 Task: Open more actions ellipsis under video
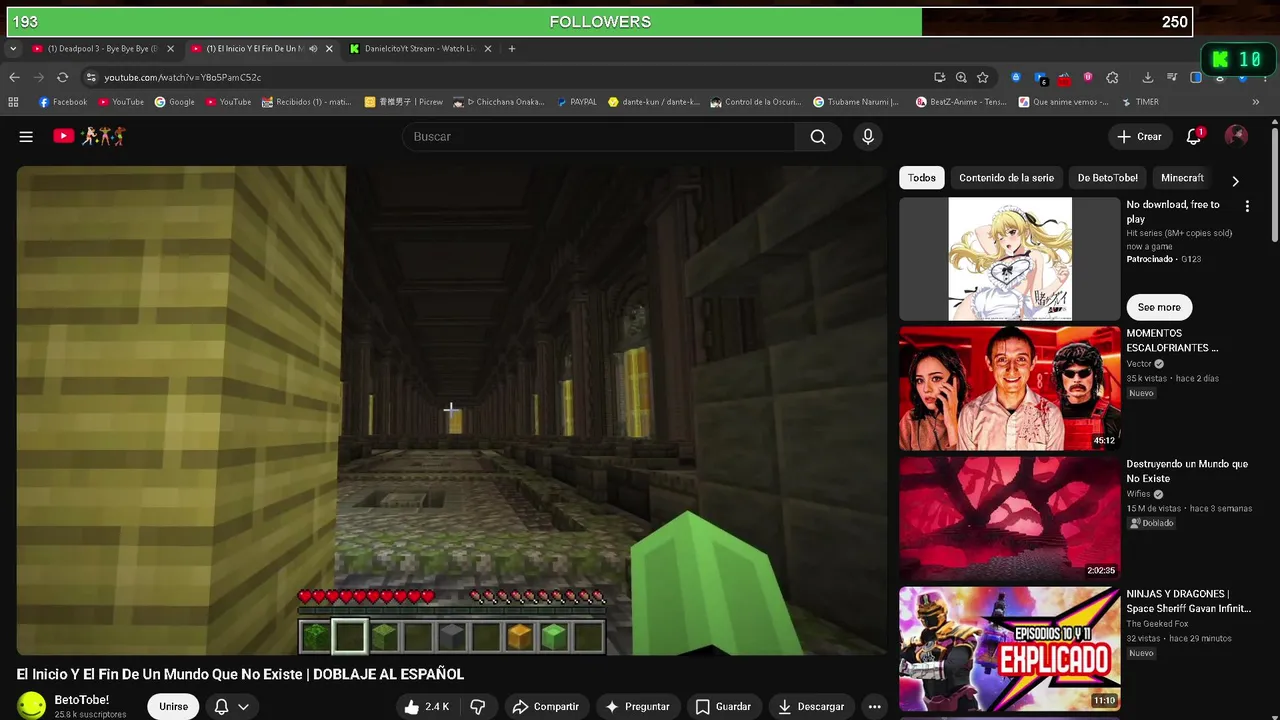click(874, 707)
